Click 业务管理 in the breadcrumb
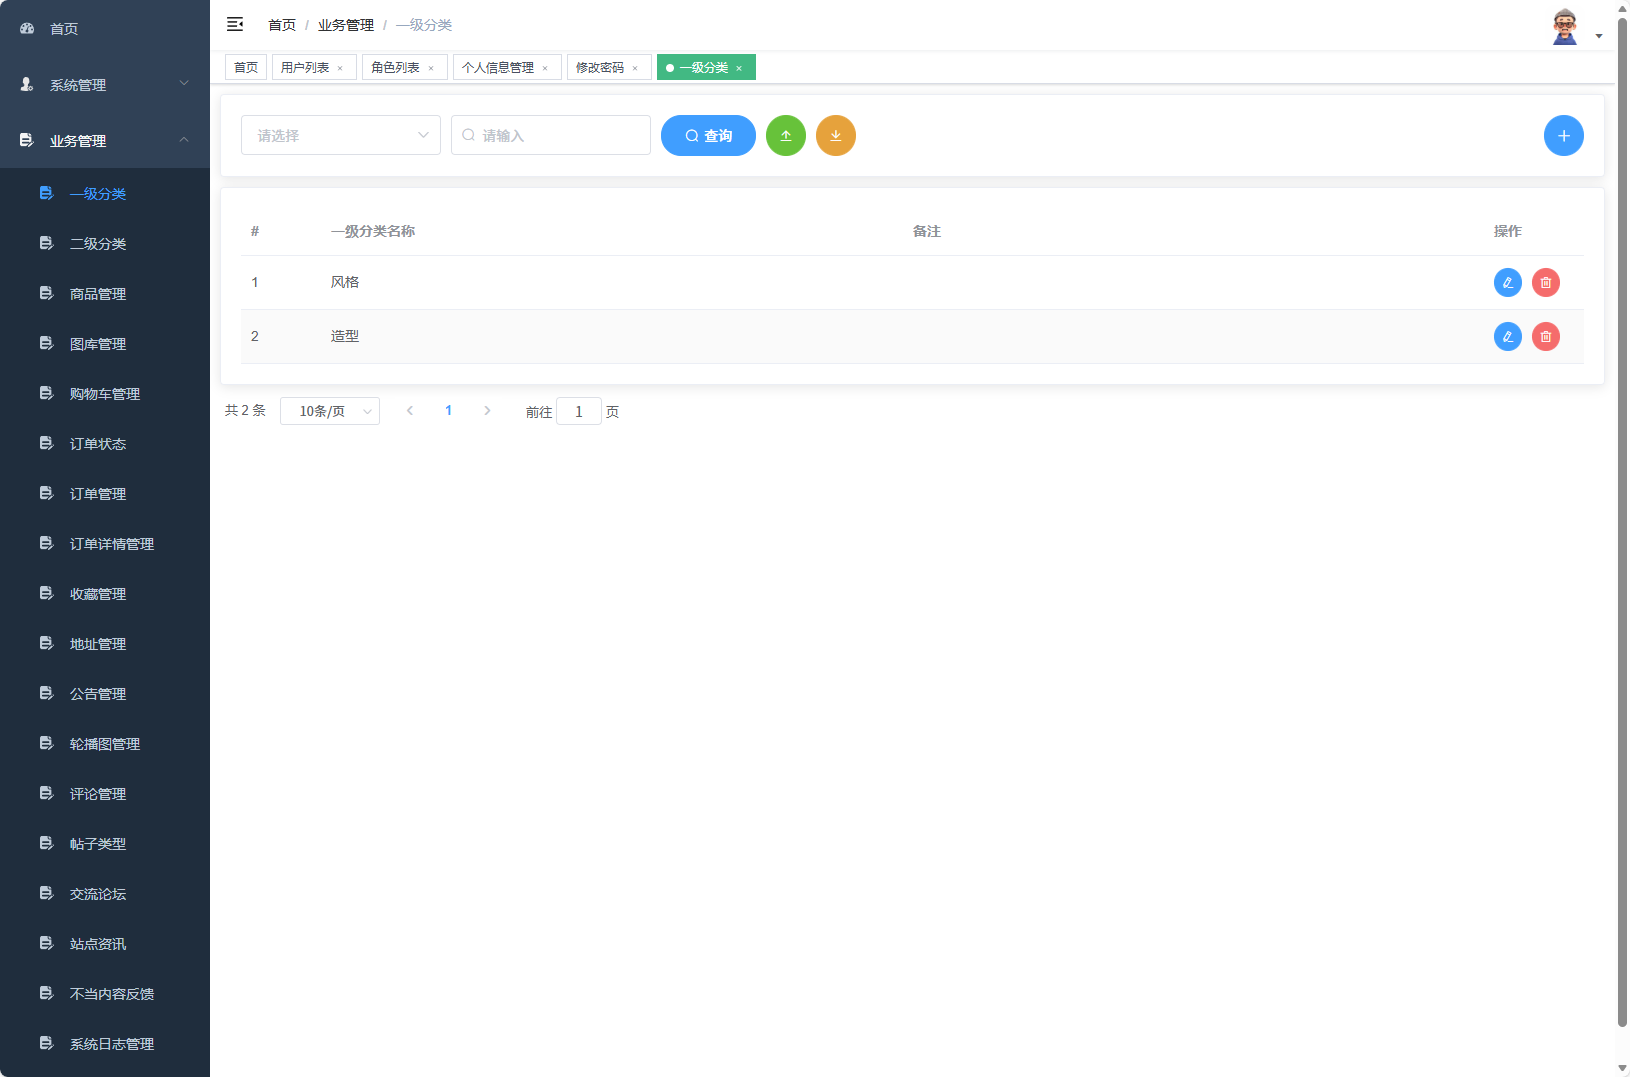Viewport: 1630px width, 1077px height. tap(345, 24)
